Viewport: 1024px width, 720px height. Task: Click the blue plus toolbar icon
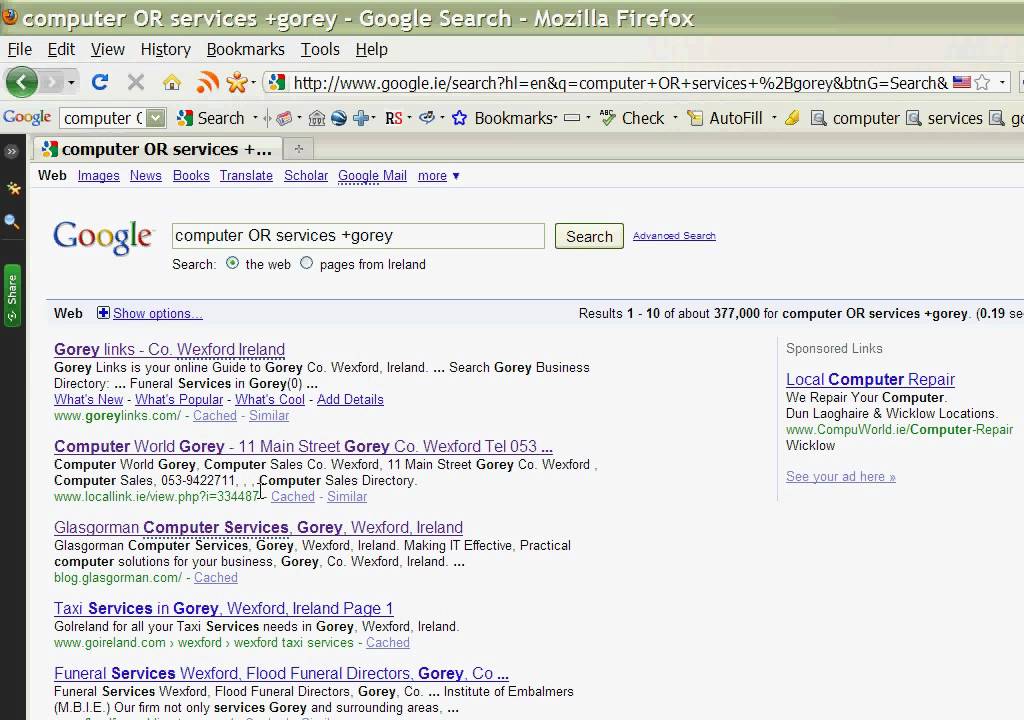360,118
